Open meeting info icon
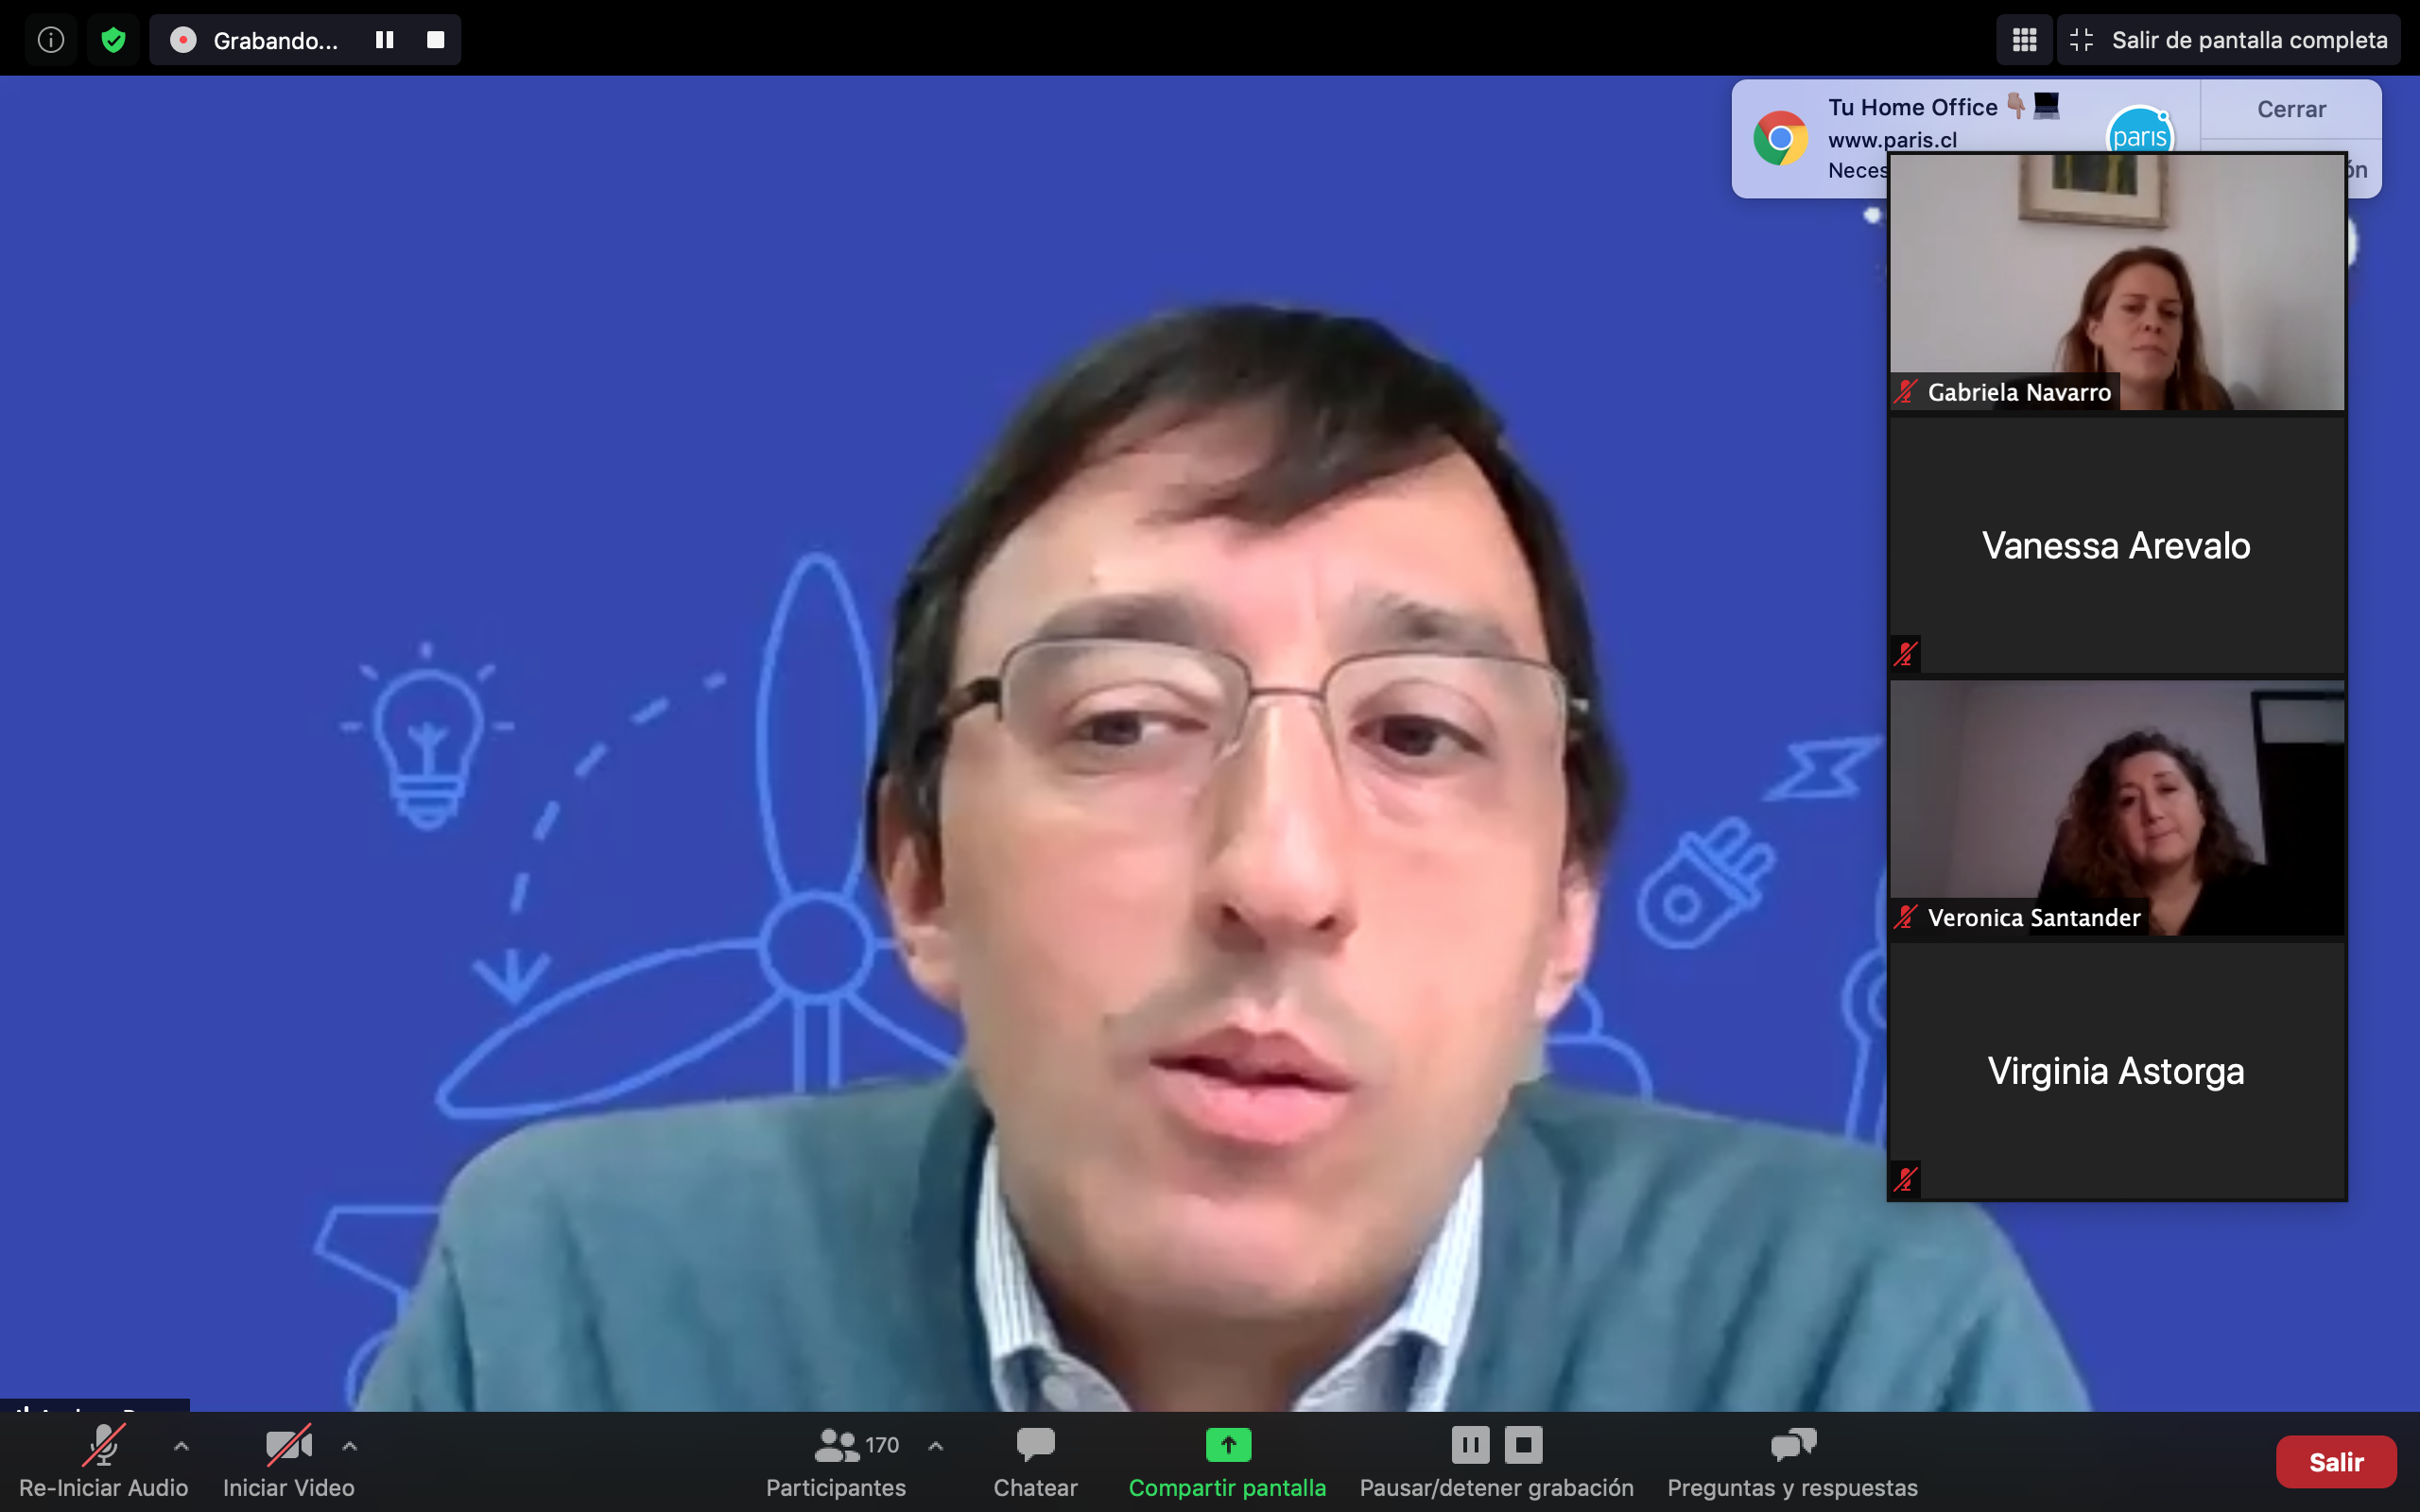 click(51, 40)
